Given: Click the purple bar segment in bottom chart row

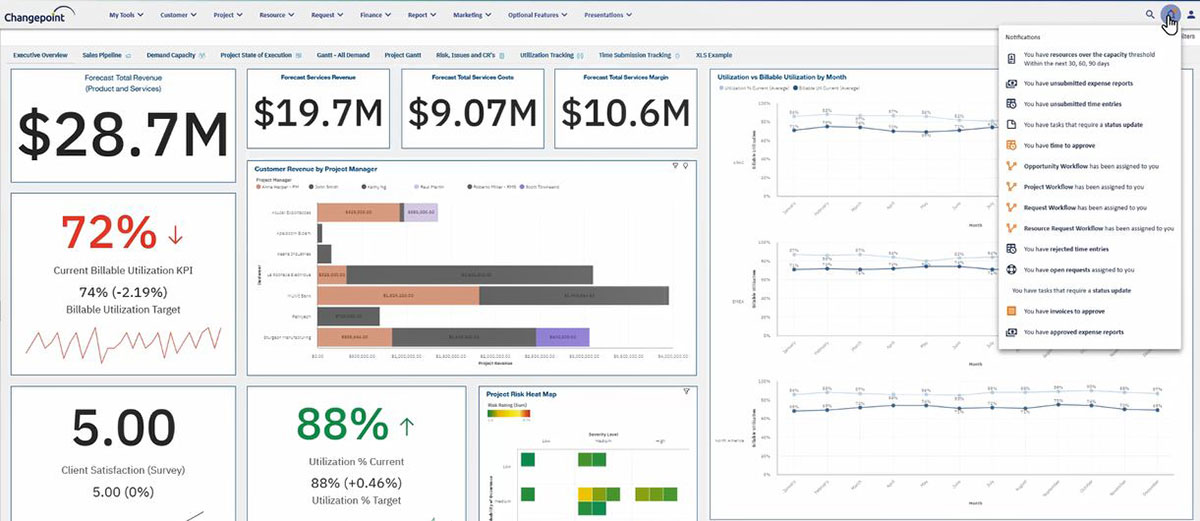Looking at the screenshot, I should 562,338.
